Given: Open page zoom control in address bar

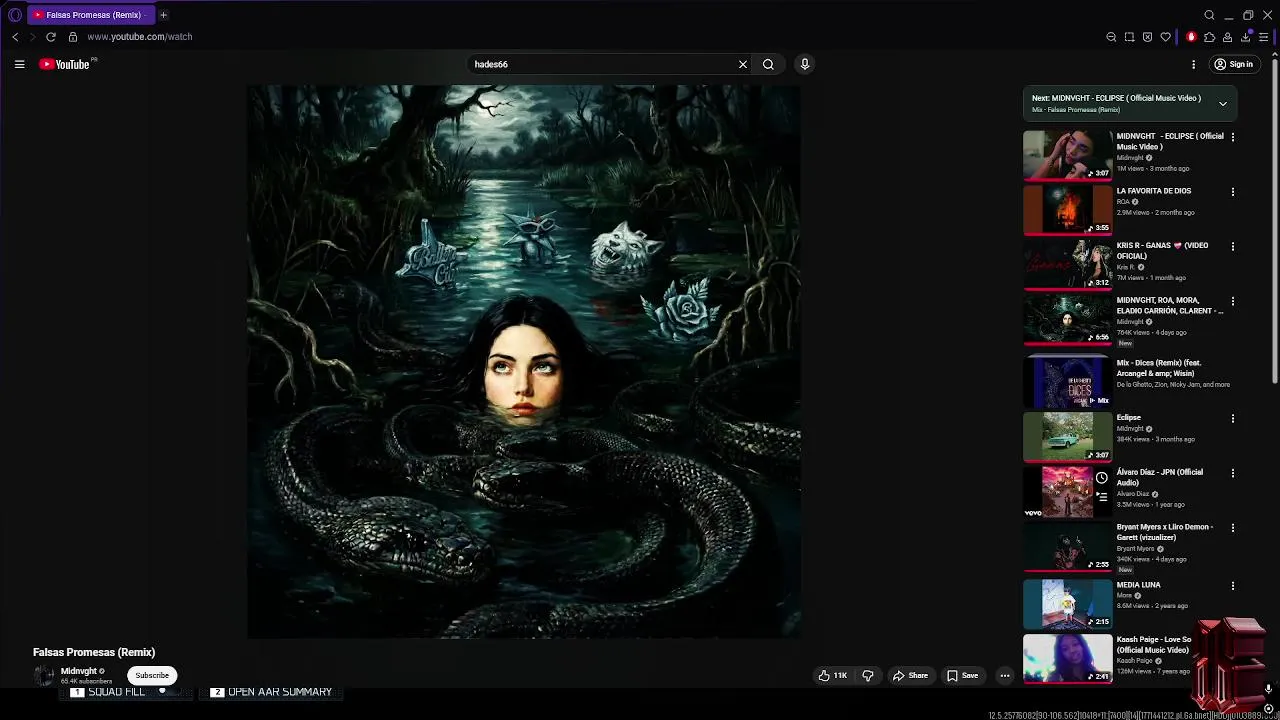Looking at the screenshot, I should tap(1111, 37).
